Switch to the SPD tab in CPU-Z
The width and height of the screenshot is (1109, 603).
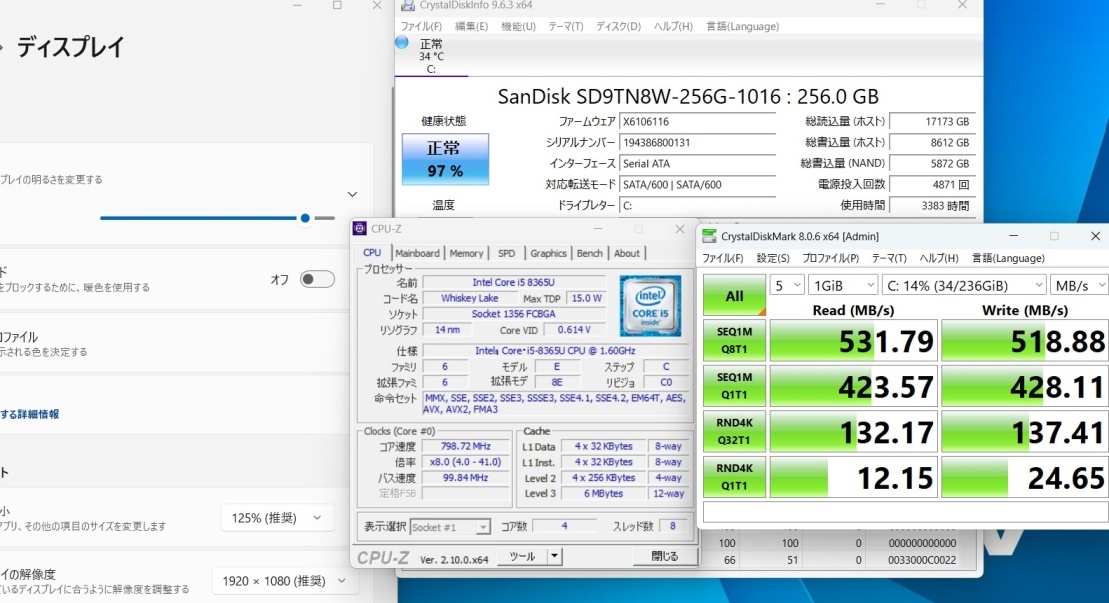pos(506,253)
